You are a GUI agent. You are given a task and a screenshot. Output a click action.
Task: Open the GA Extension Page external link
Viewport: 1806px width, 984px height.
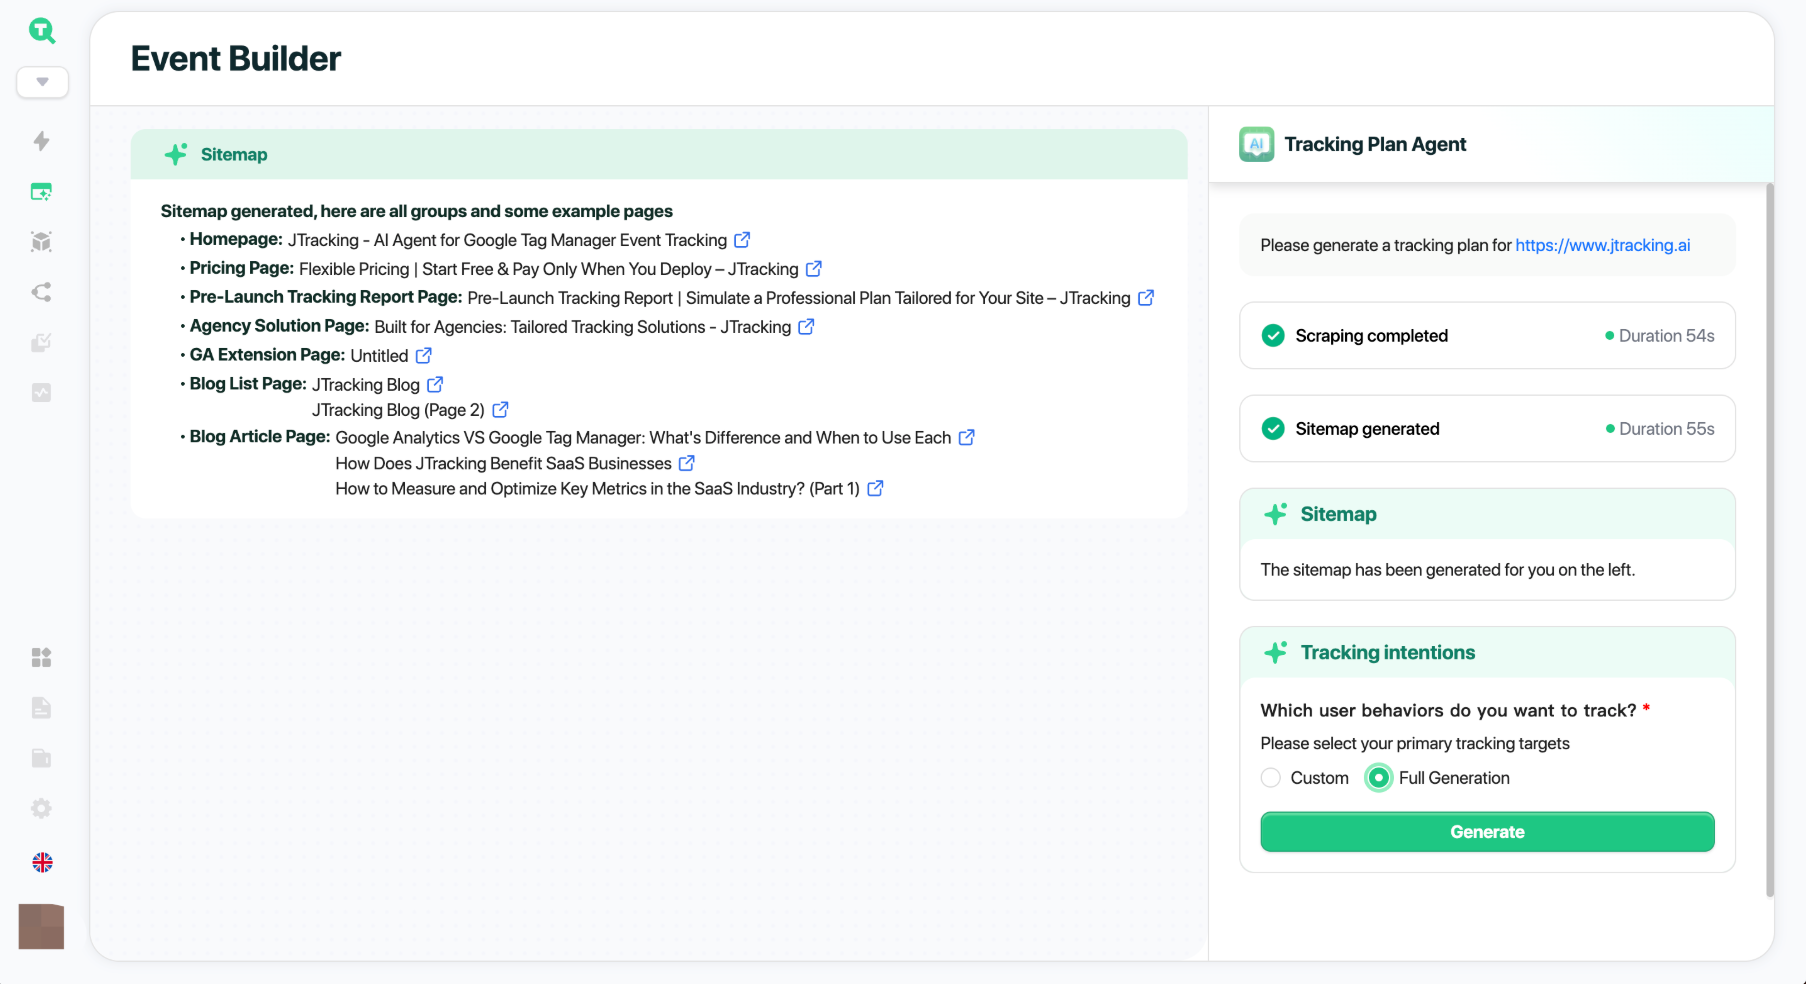click(424, 356)
